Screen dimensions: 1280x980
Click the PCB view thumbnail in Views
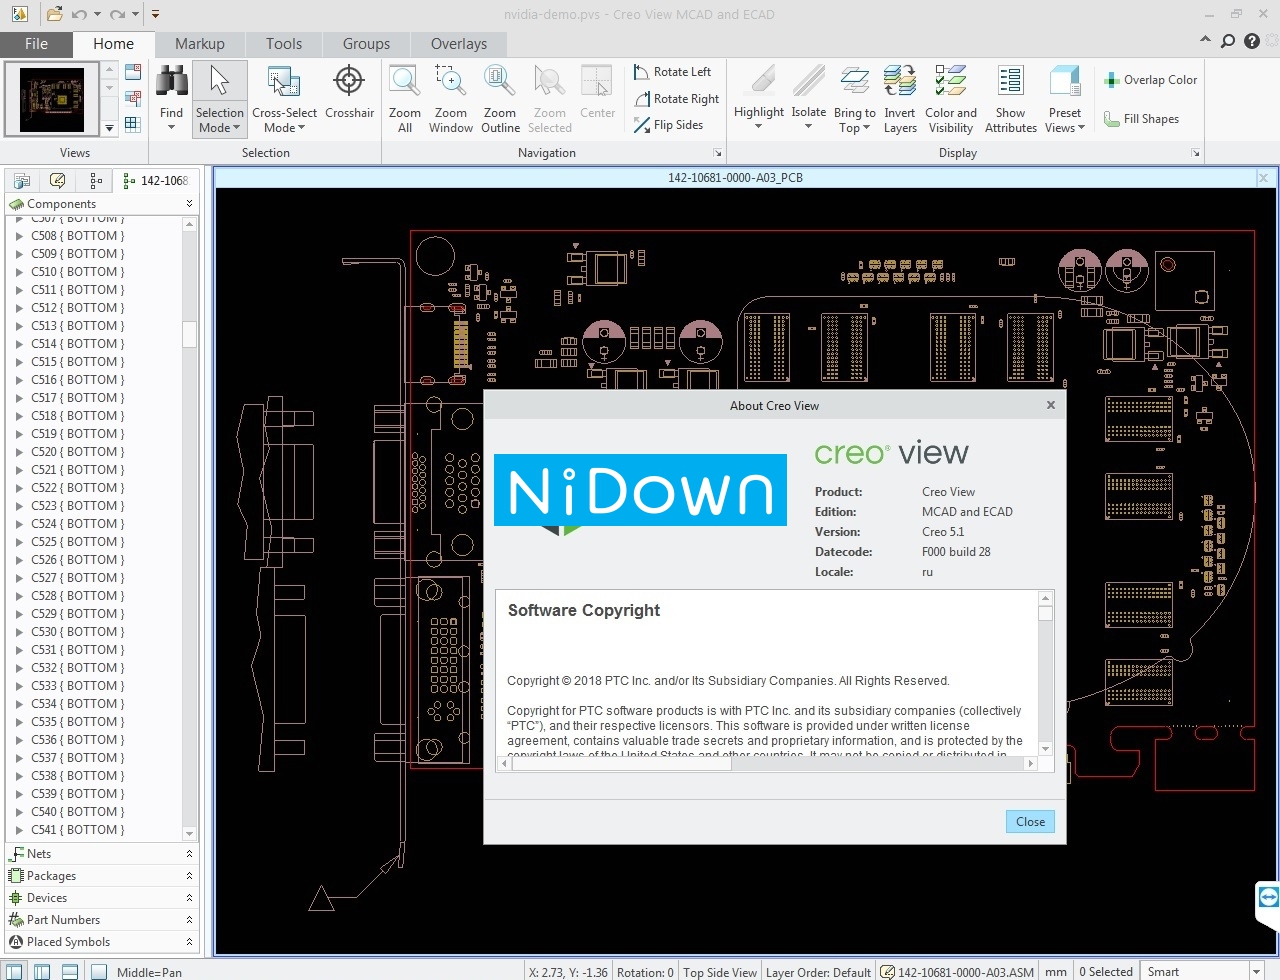[x=52, y=99]
